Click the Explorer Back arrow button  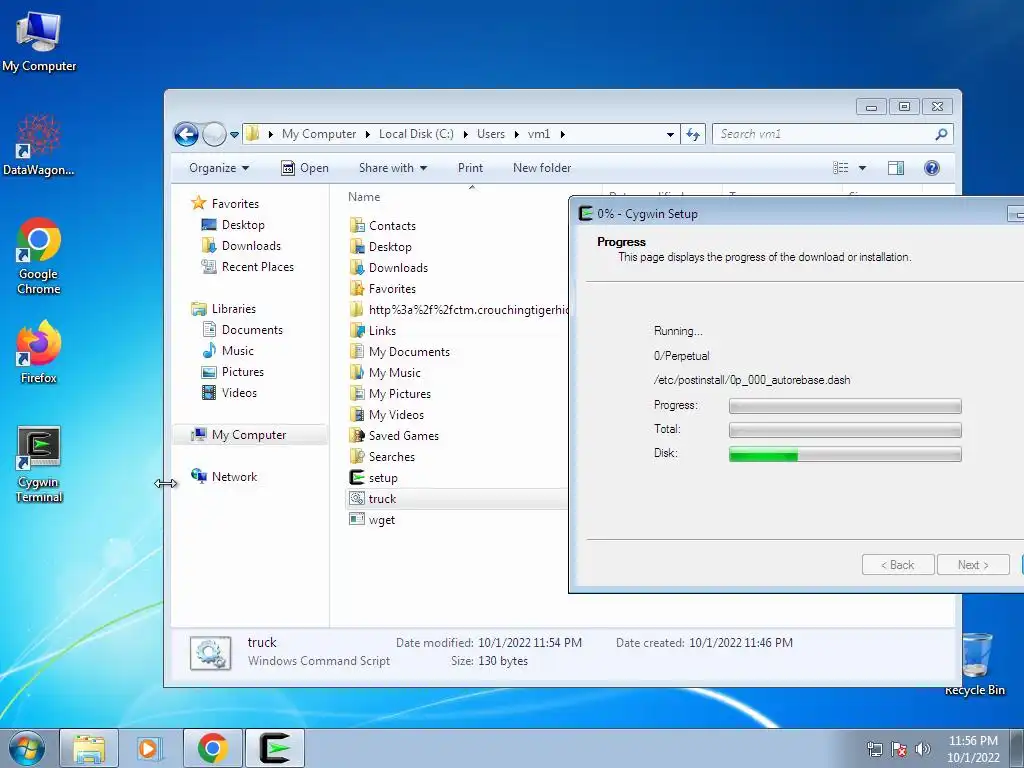[186, 135]
